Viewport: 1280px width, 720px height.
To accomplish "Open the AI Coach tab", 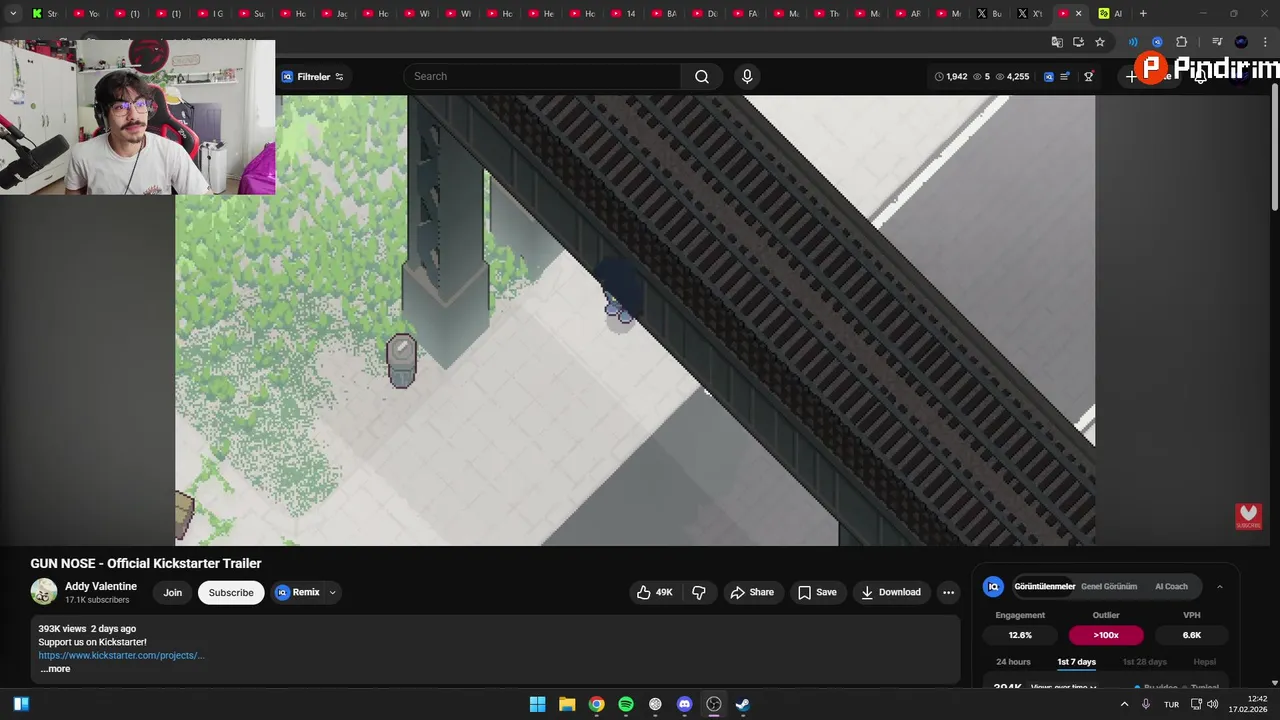I will pos(1172,586).
